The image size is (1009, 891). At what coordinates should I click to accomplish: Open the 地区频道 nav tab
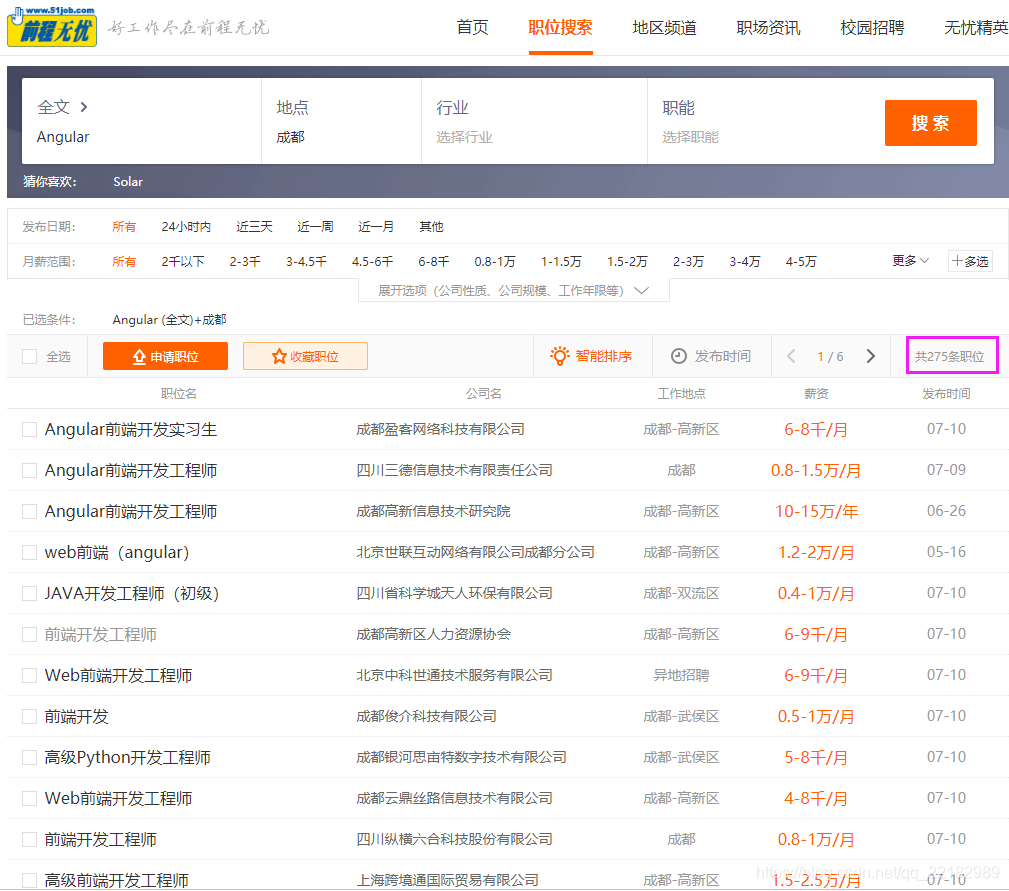(x=664, y=28)
